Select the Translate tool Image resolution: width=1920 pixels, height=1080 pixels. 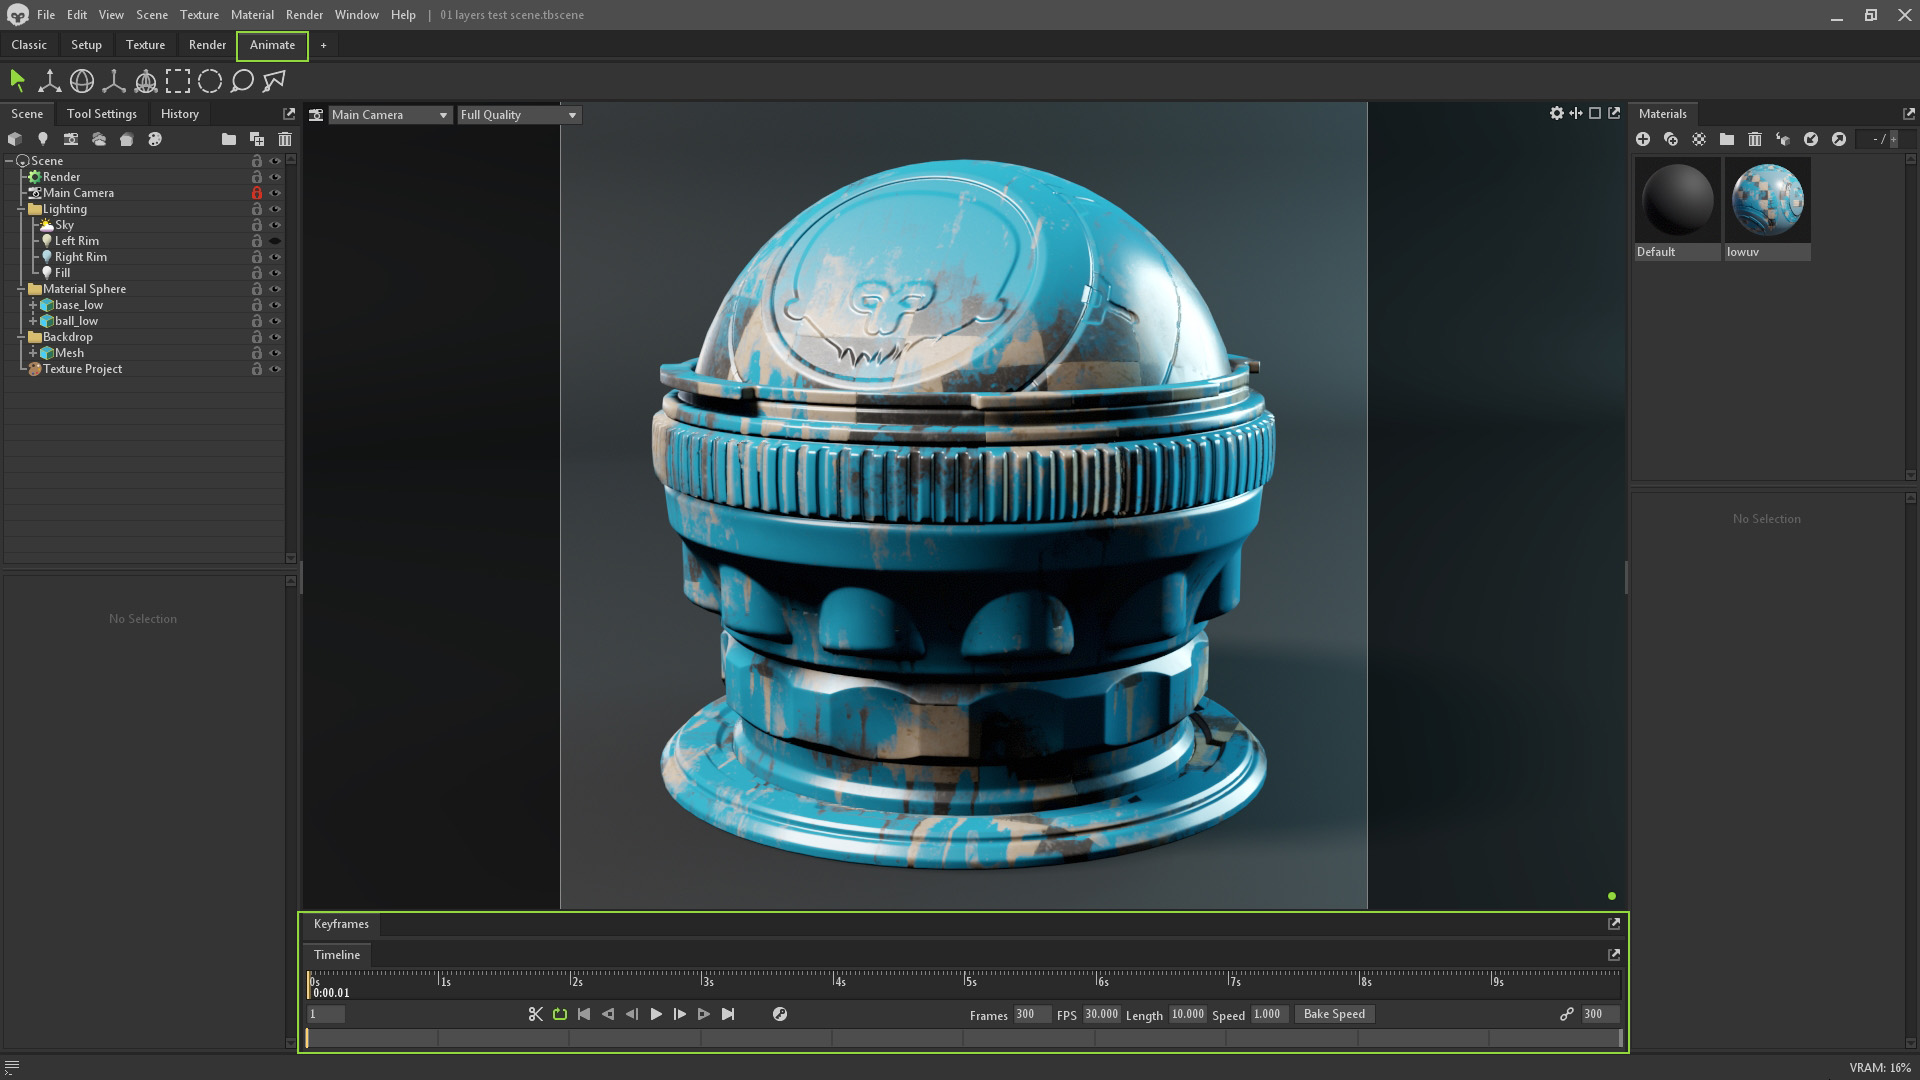pos(49,81)
